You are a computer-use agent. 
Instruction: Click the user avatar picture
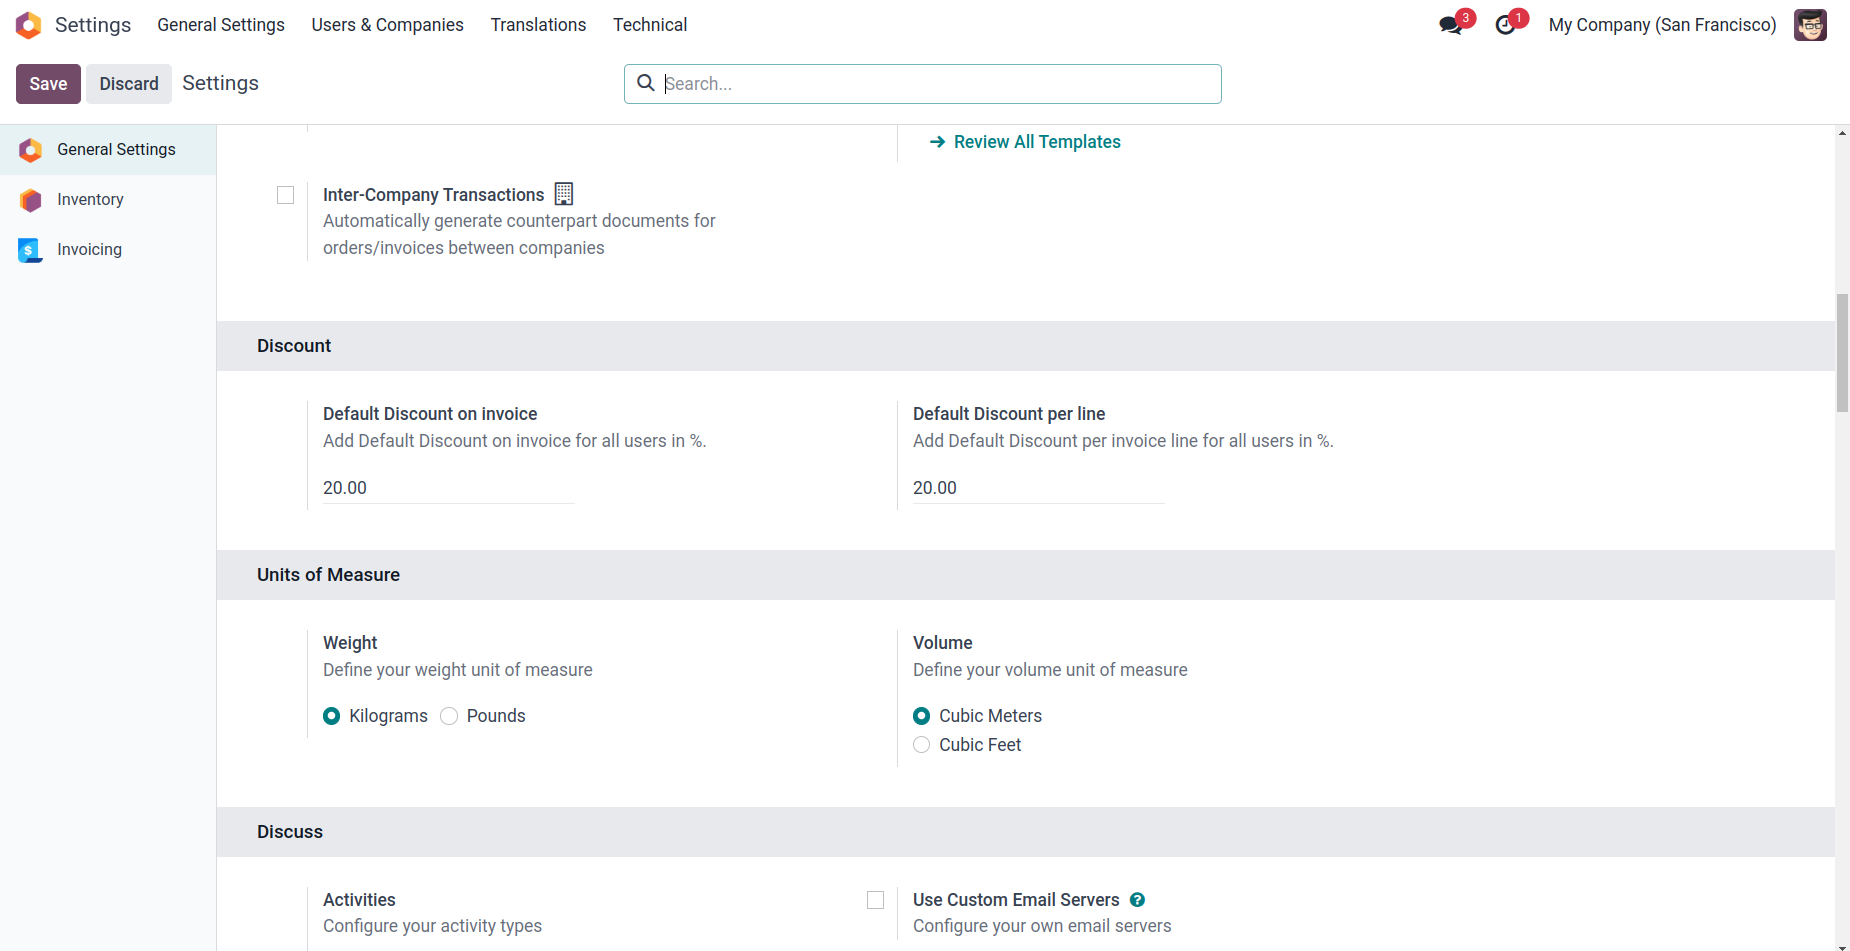[1810, 25]
